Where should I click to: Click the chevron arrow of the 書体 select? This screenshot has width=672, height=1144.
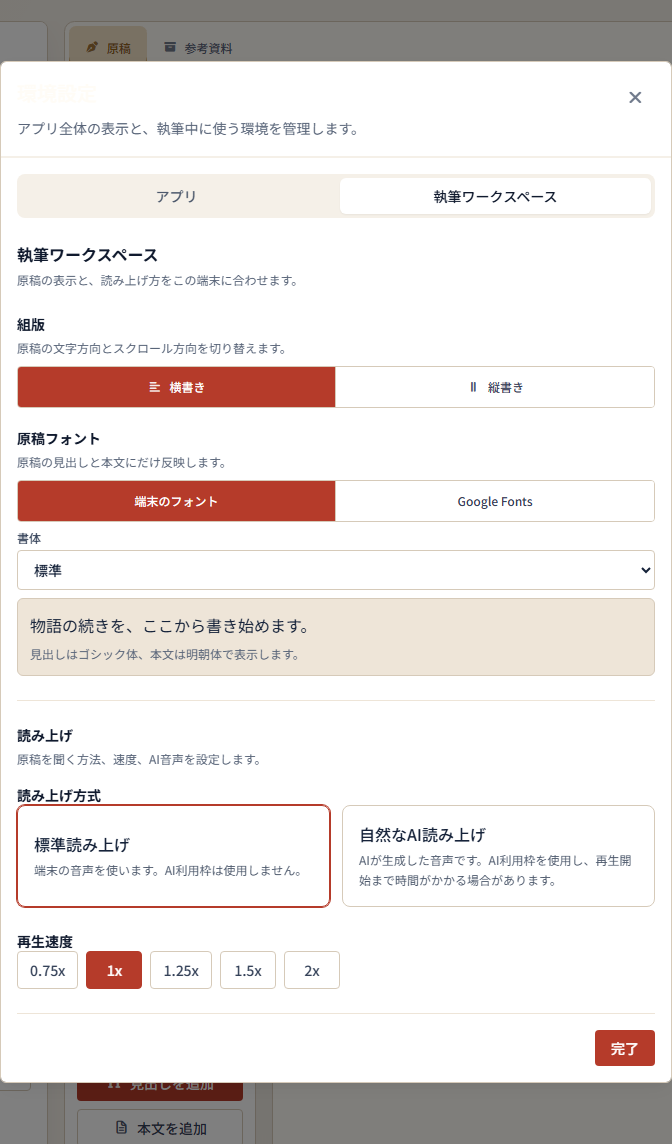click(x=644, y=570)
